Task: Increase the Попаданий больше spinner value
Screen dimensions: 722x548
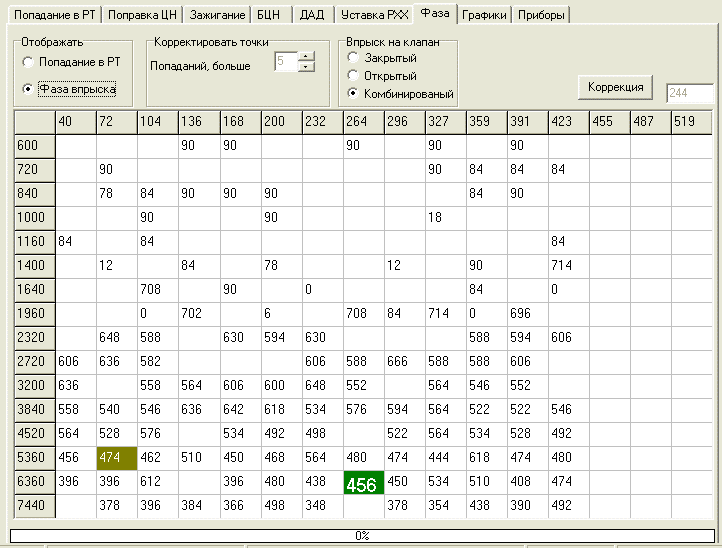Action: (x=306, y=57)
